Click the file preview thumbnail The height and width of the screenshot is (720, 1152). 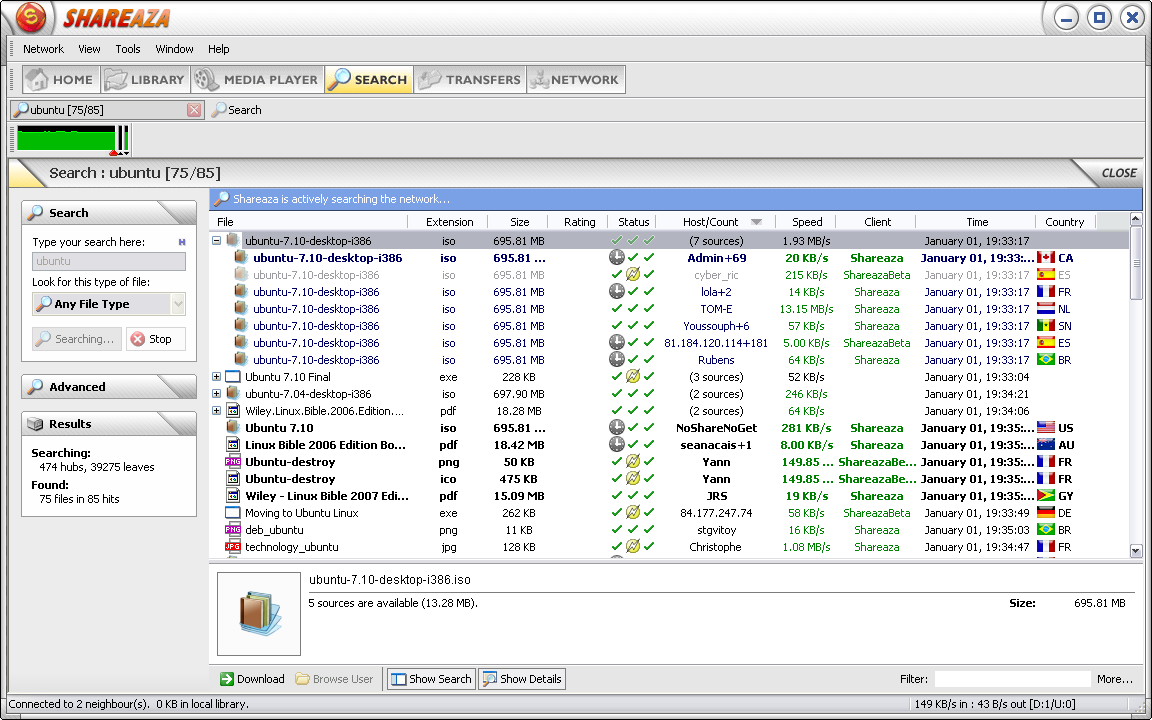(259, 613)
